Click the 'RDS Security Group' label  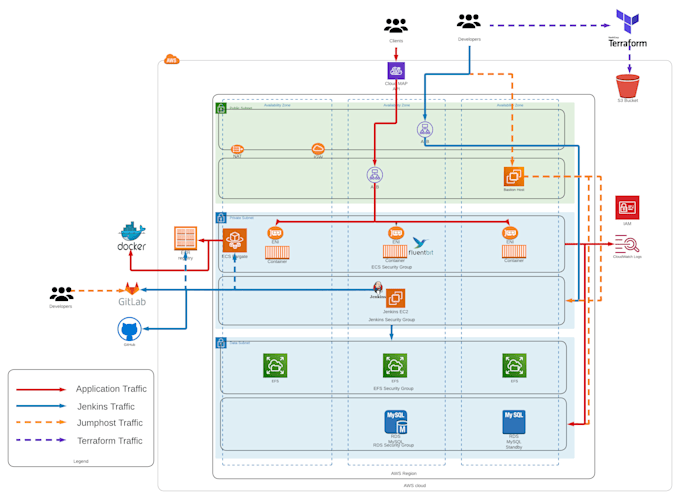pyautogui.click(x=393, y=445)
